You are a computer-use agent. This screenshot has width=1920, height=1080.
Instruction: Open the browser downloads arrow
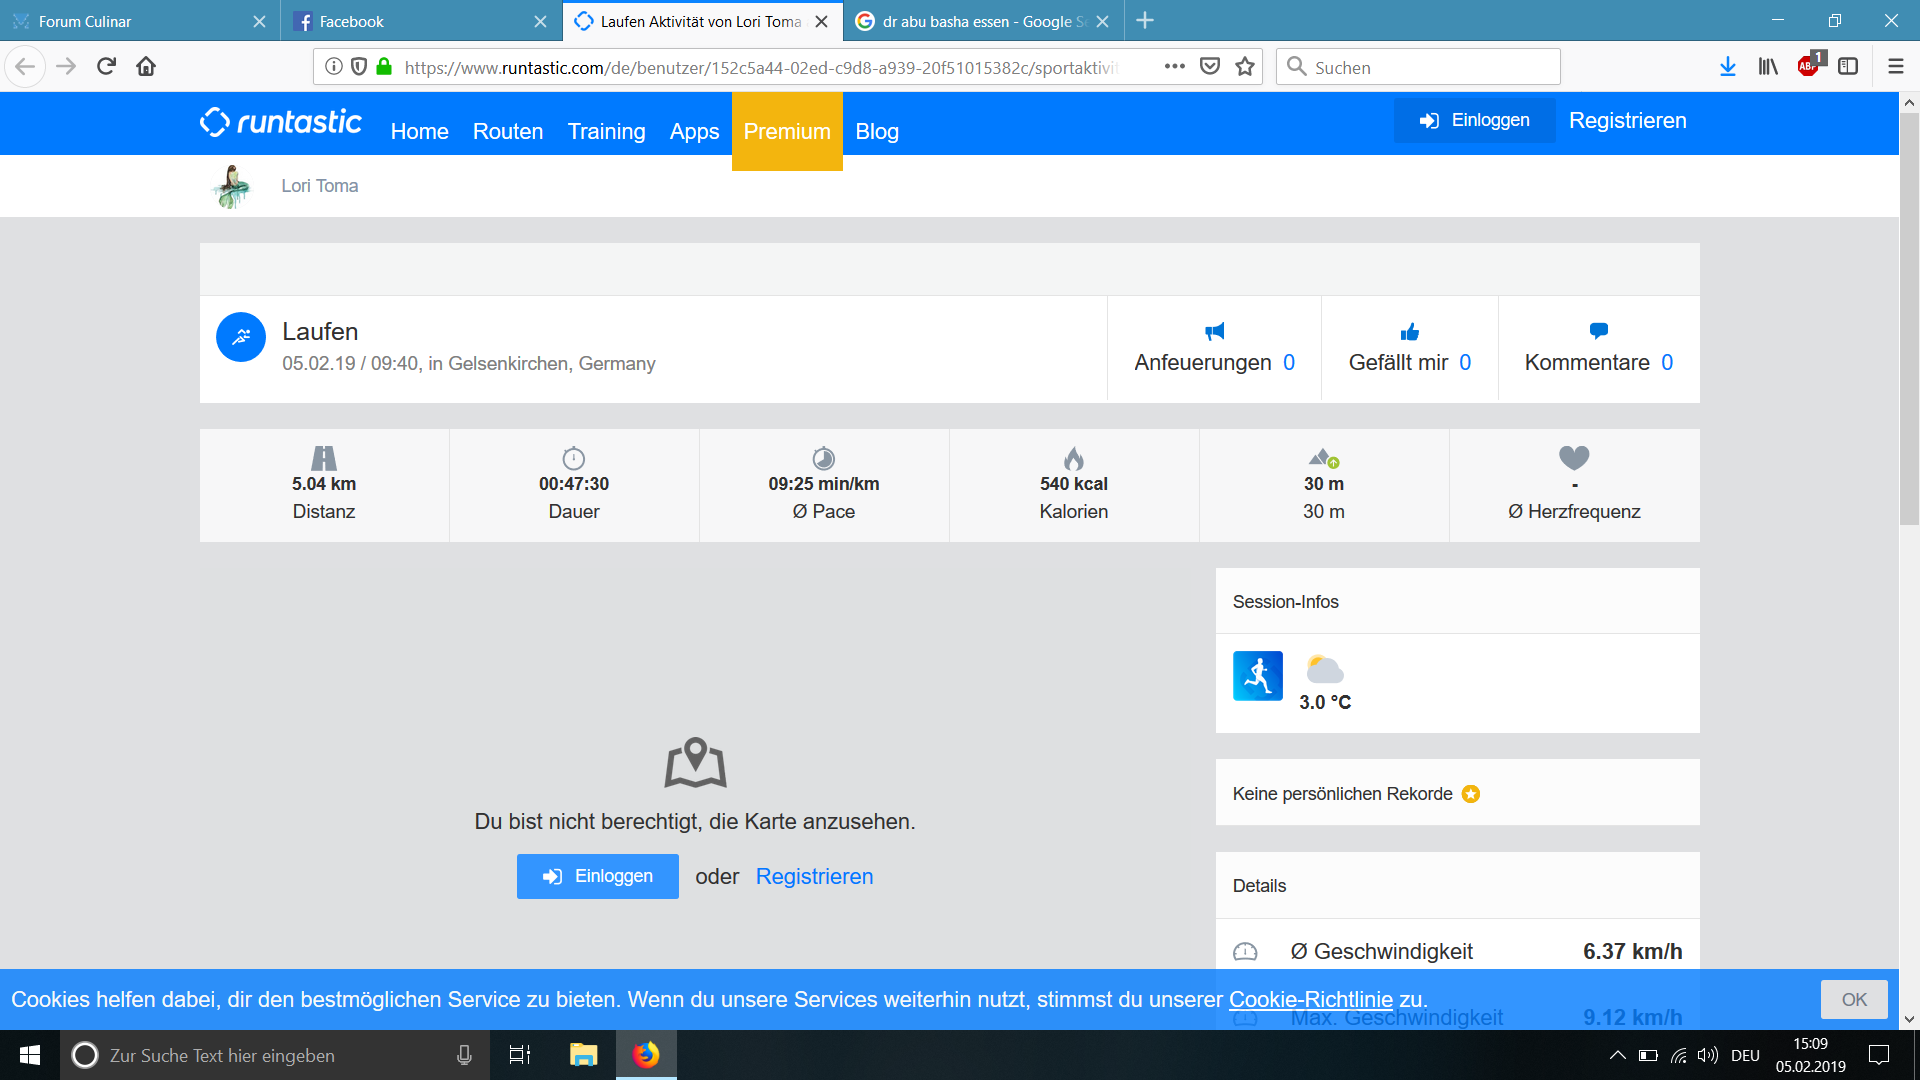(x=1727, y=67)
